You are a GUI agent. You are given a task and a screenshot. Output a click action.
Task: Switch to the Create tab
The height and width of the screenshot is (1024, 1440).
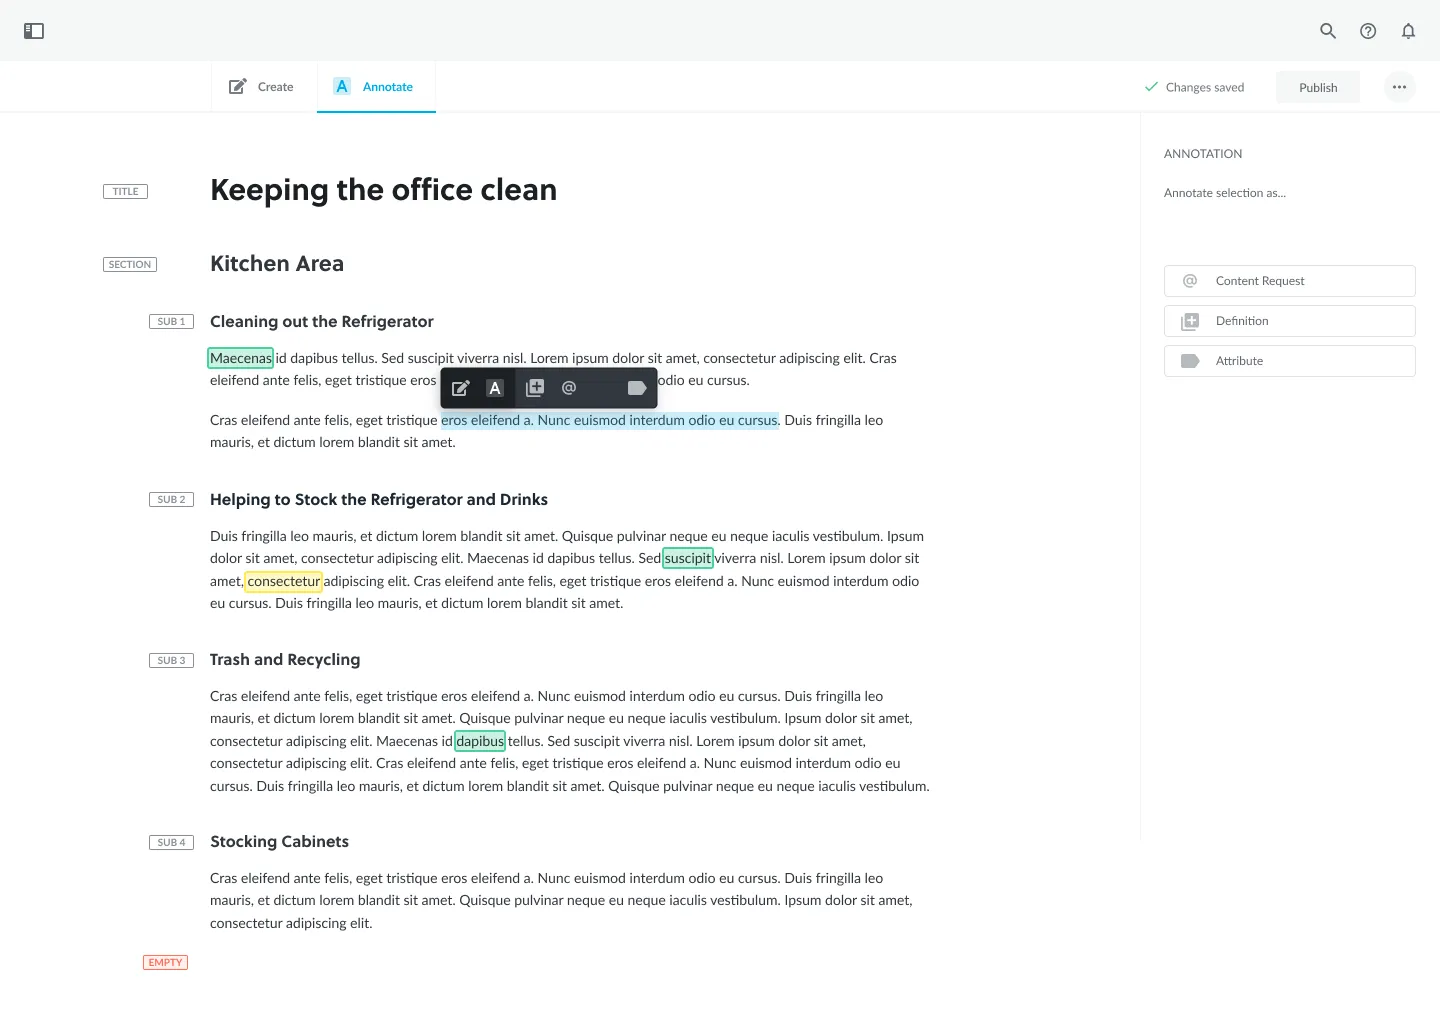tap(262, 87)
